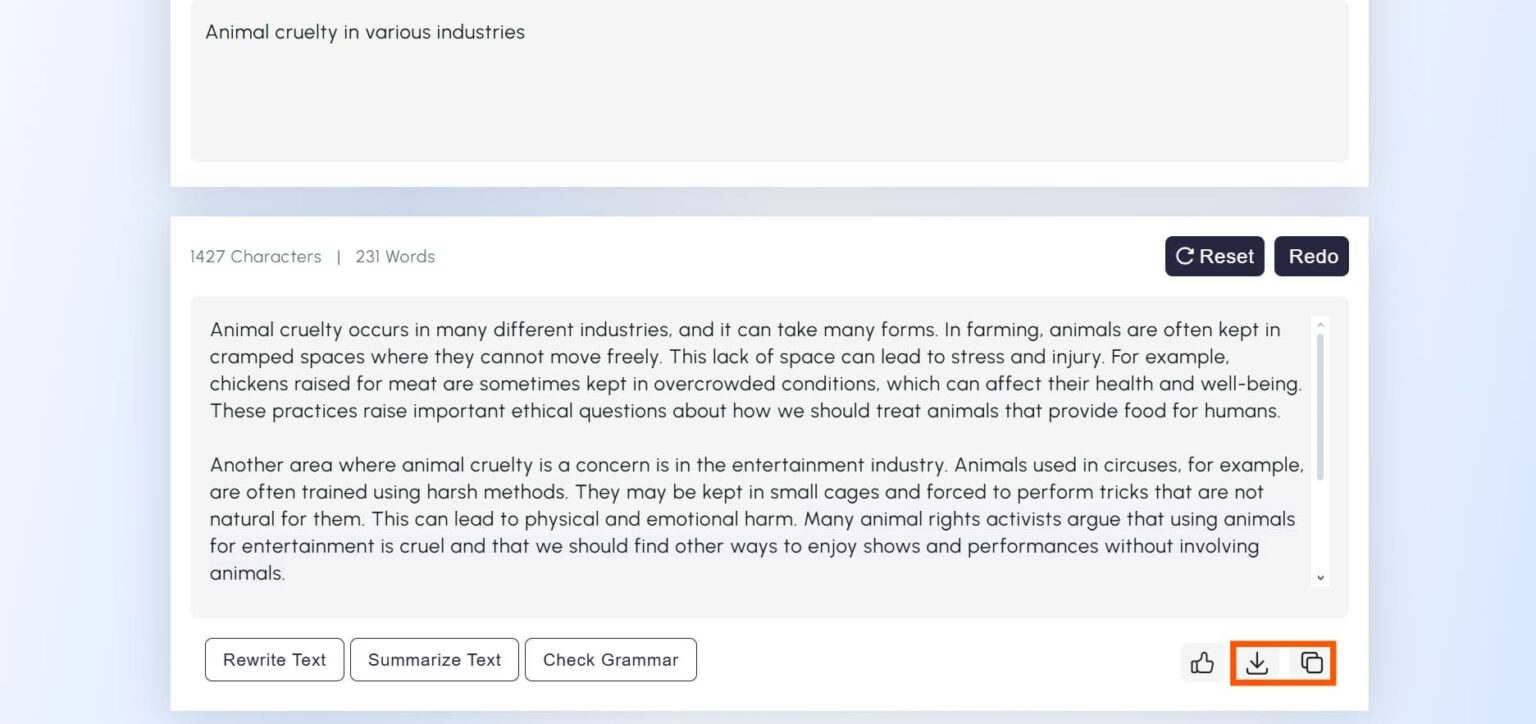Screen dimensions: 1536x724
Task: Click the circular arrow icon on Reset
Action: [1185, 256]
